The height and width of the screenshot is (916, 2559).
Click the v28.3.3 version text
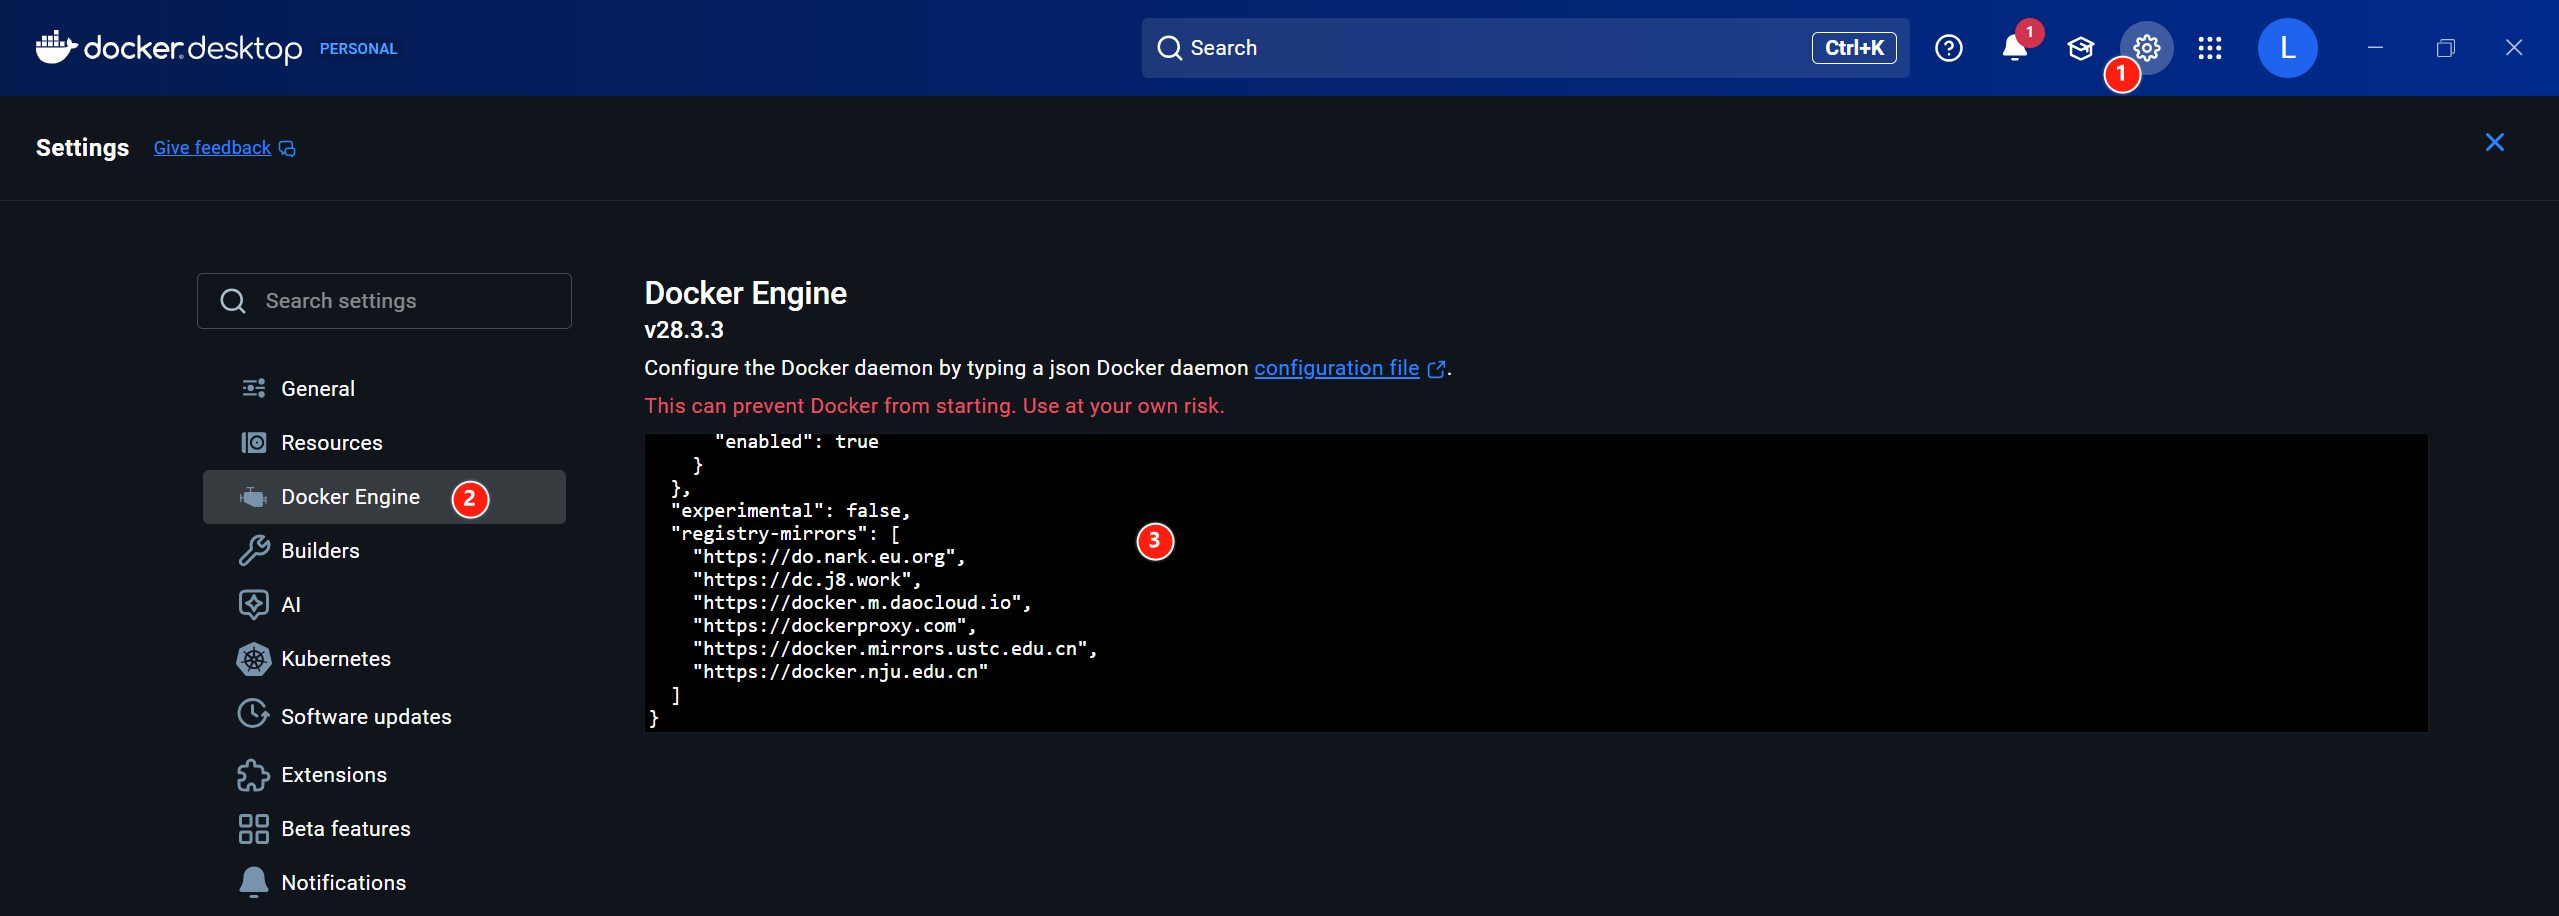(x=684, y=330)
